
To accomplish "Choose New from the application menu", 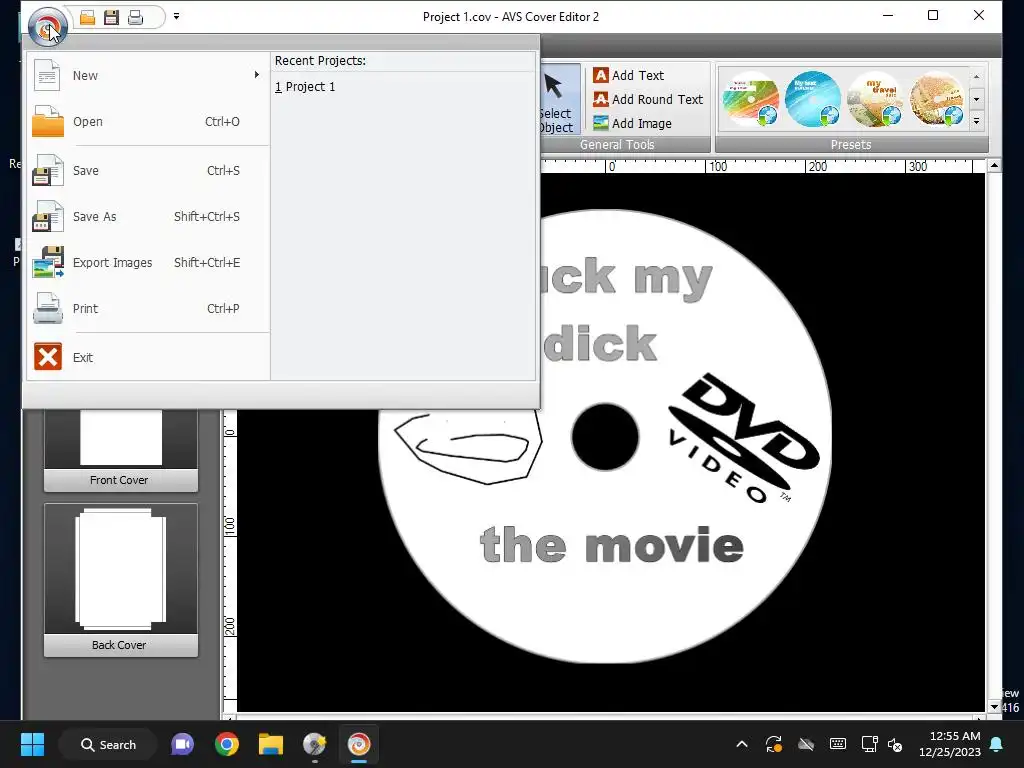I will coord(148,75).
